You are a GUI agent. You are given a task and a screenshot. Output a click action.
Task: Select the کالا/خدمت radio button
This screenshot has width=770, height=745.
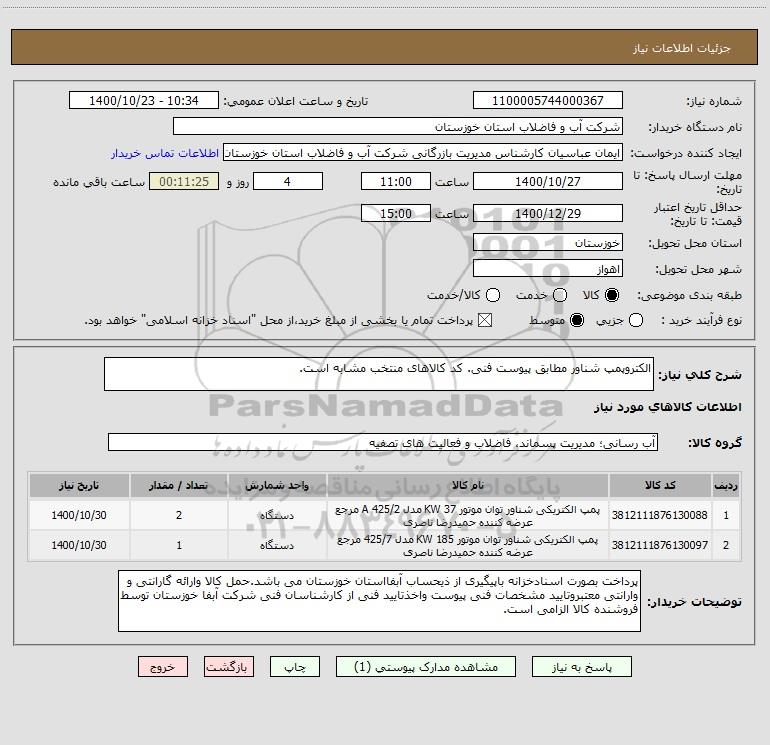[493, 295]
